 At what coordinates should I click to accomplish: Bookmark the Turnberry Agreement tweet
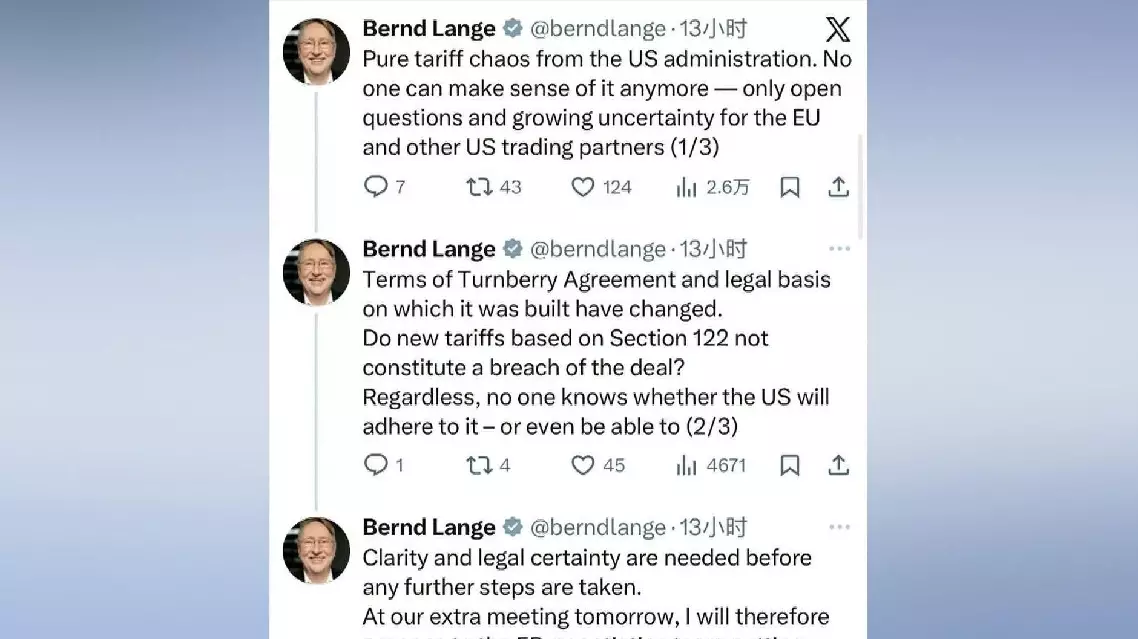click(790, 465)
